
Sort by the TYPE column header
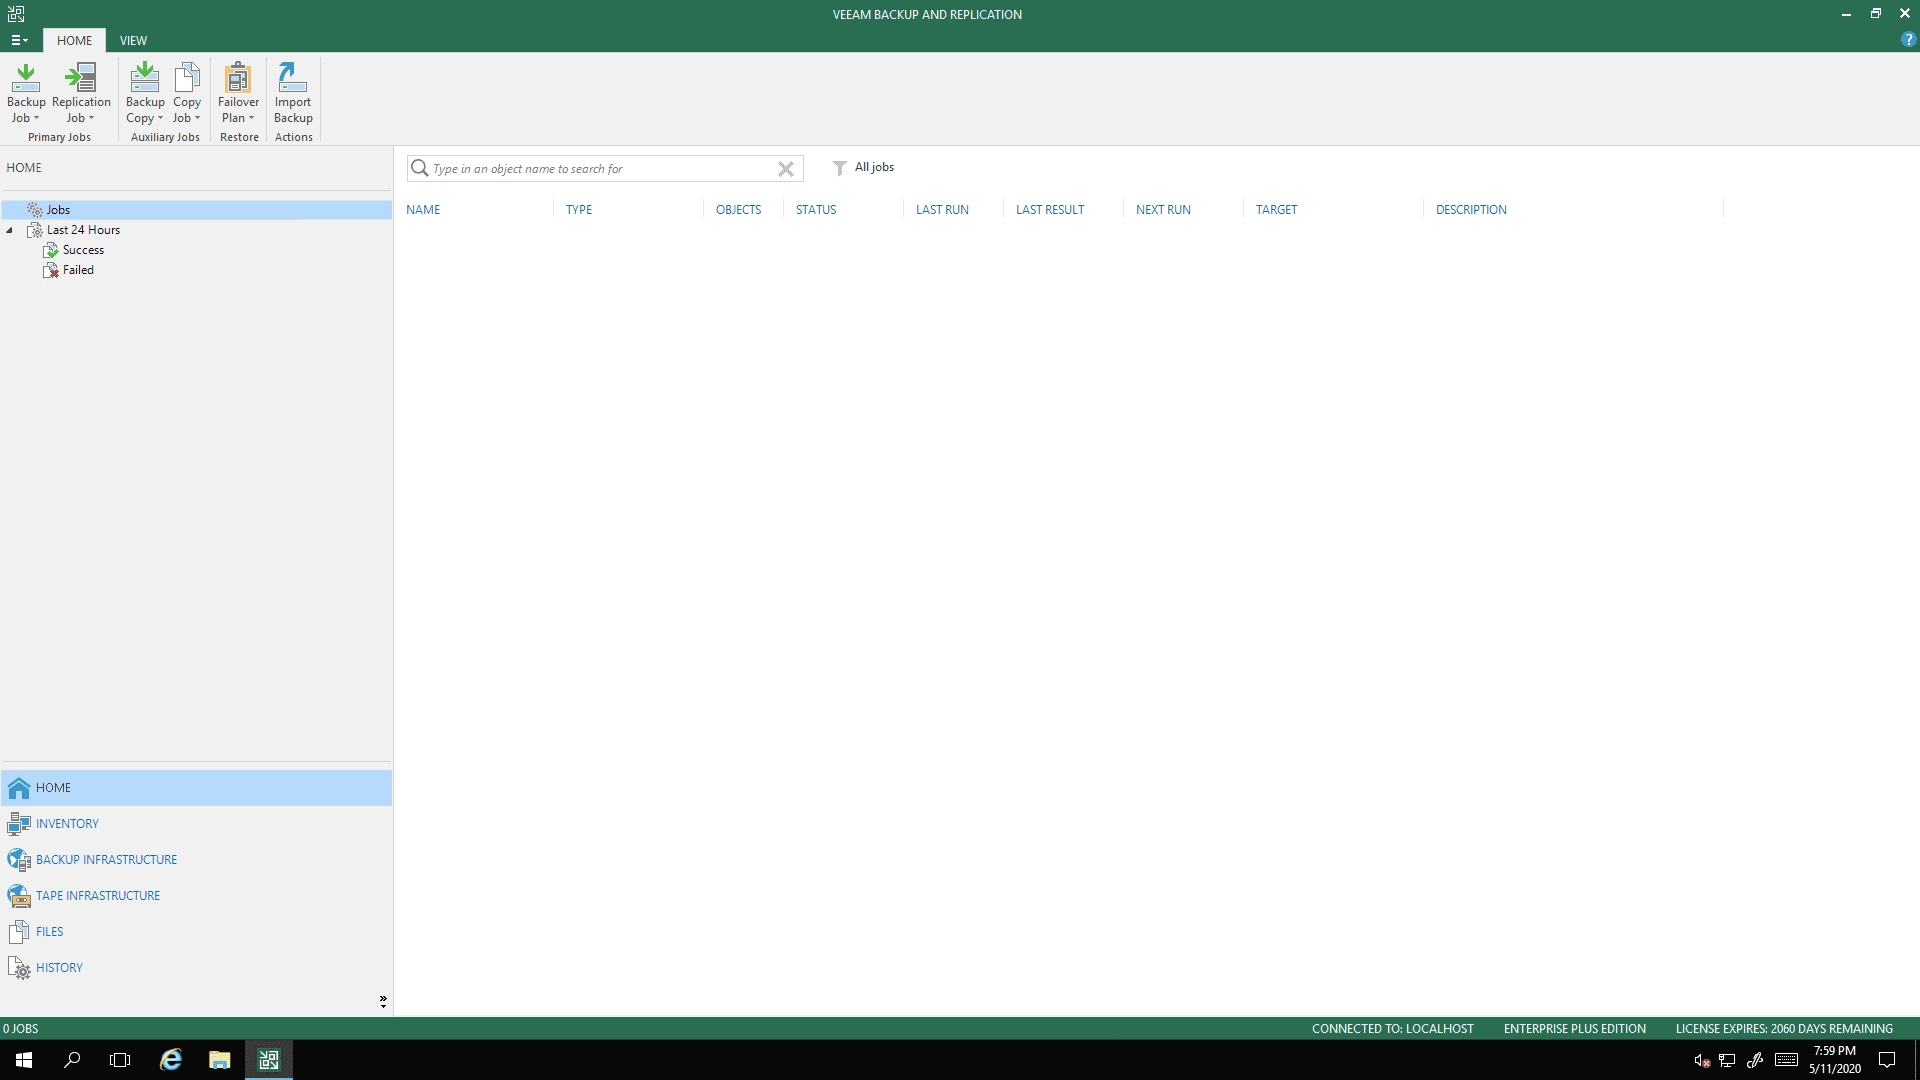[x=579, y=210]
